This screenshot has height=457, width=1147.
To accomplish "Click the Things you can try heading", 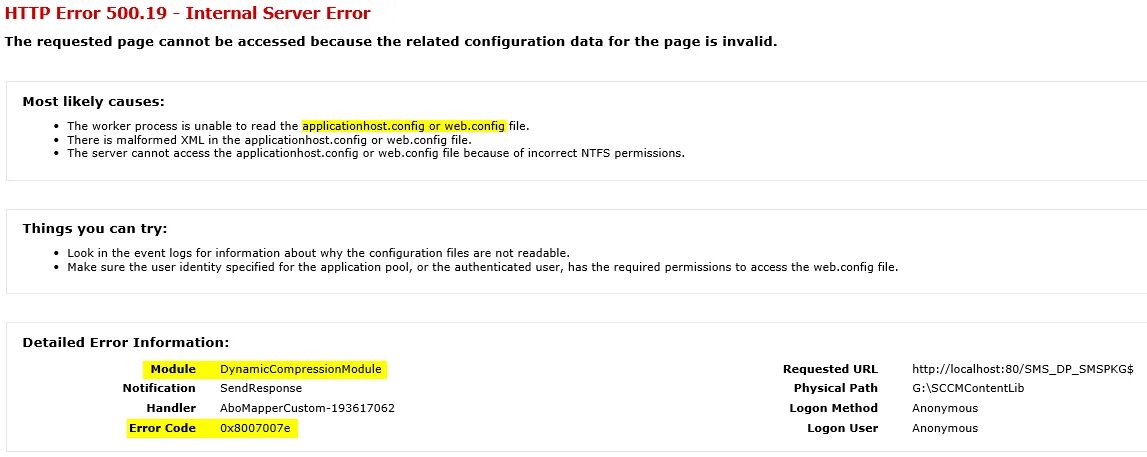I will click(x=95, y=228).
